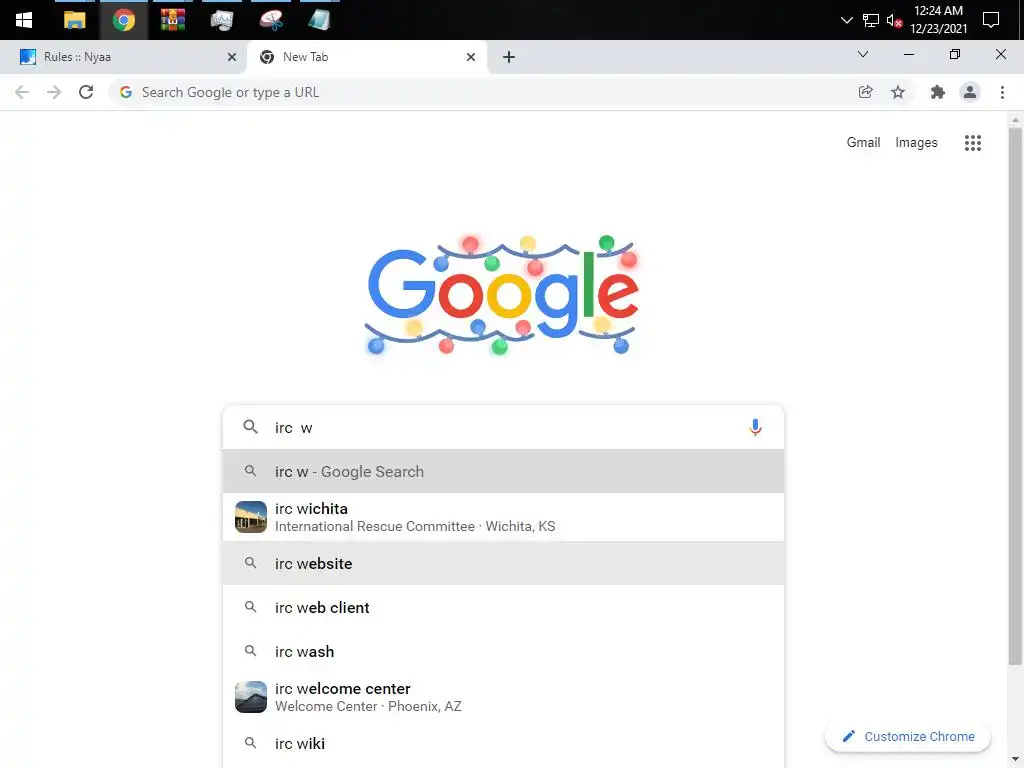
Task: Click the Chrome taskbar icon
Action: tap(123, 20)
